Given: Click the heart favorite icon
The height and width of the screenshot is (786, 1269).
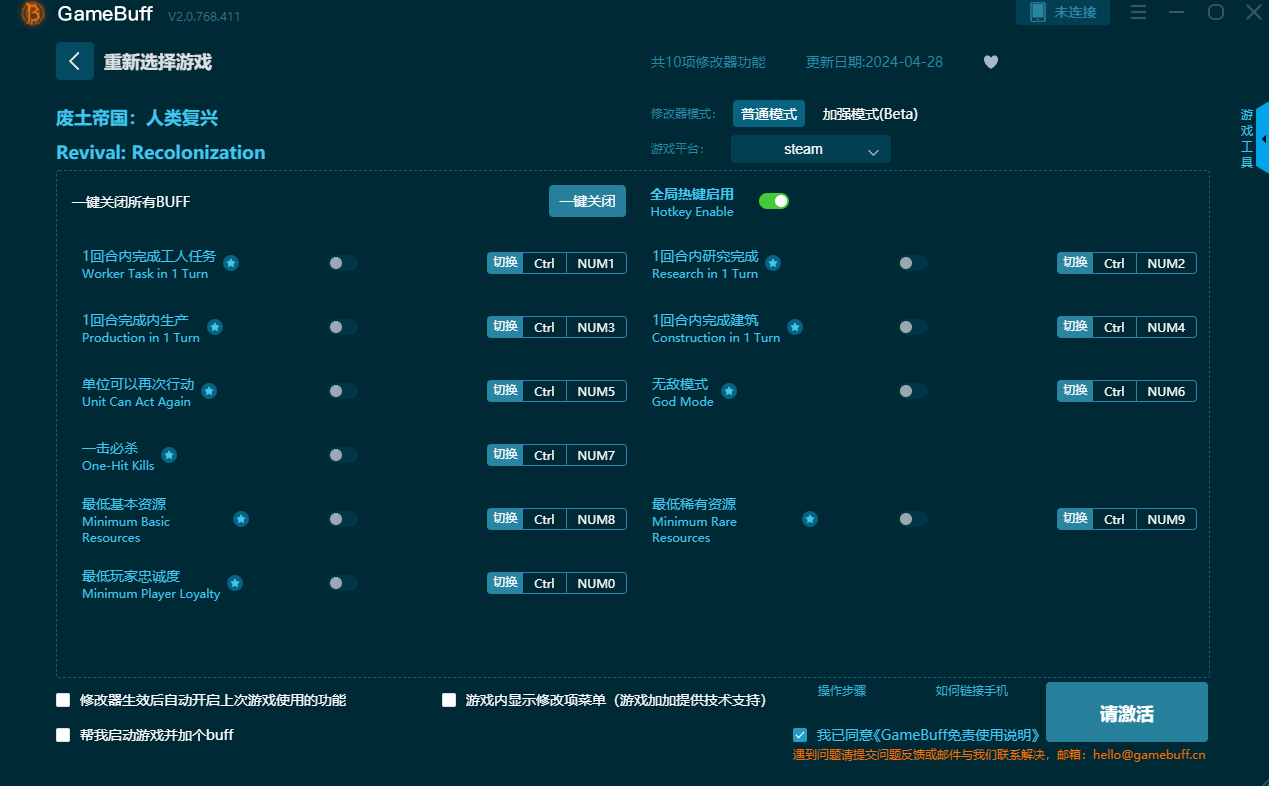Looking at the screenshot, I should [991, 62].
